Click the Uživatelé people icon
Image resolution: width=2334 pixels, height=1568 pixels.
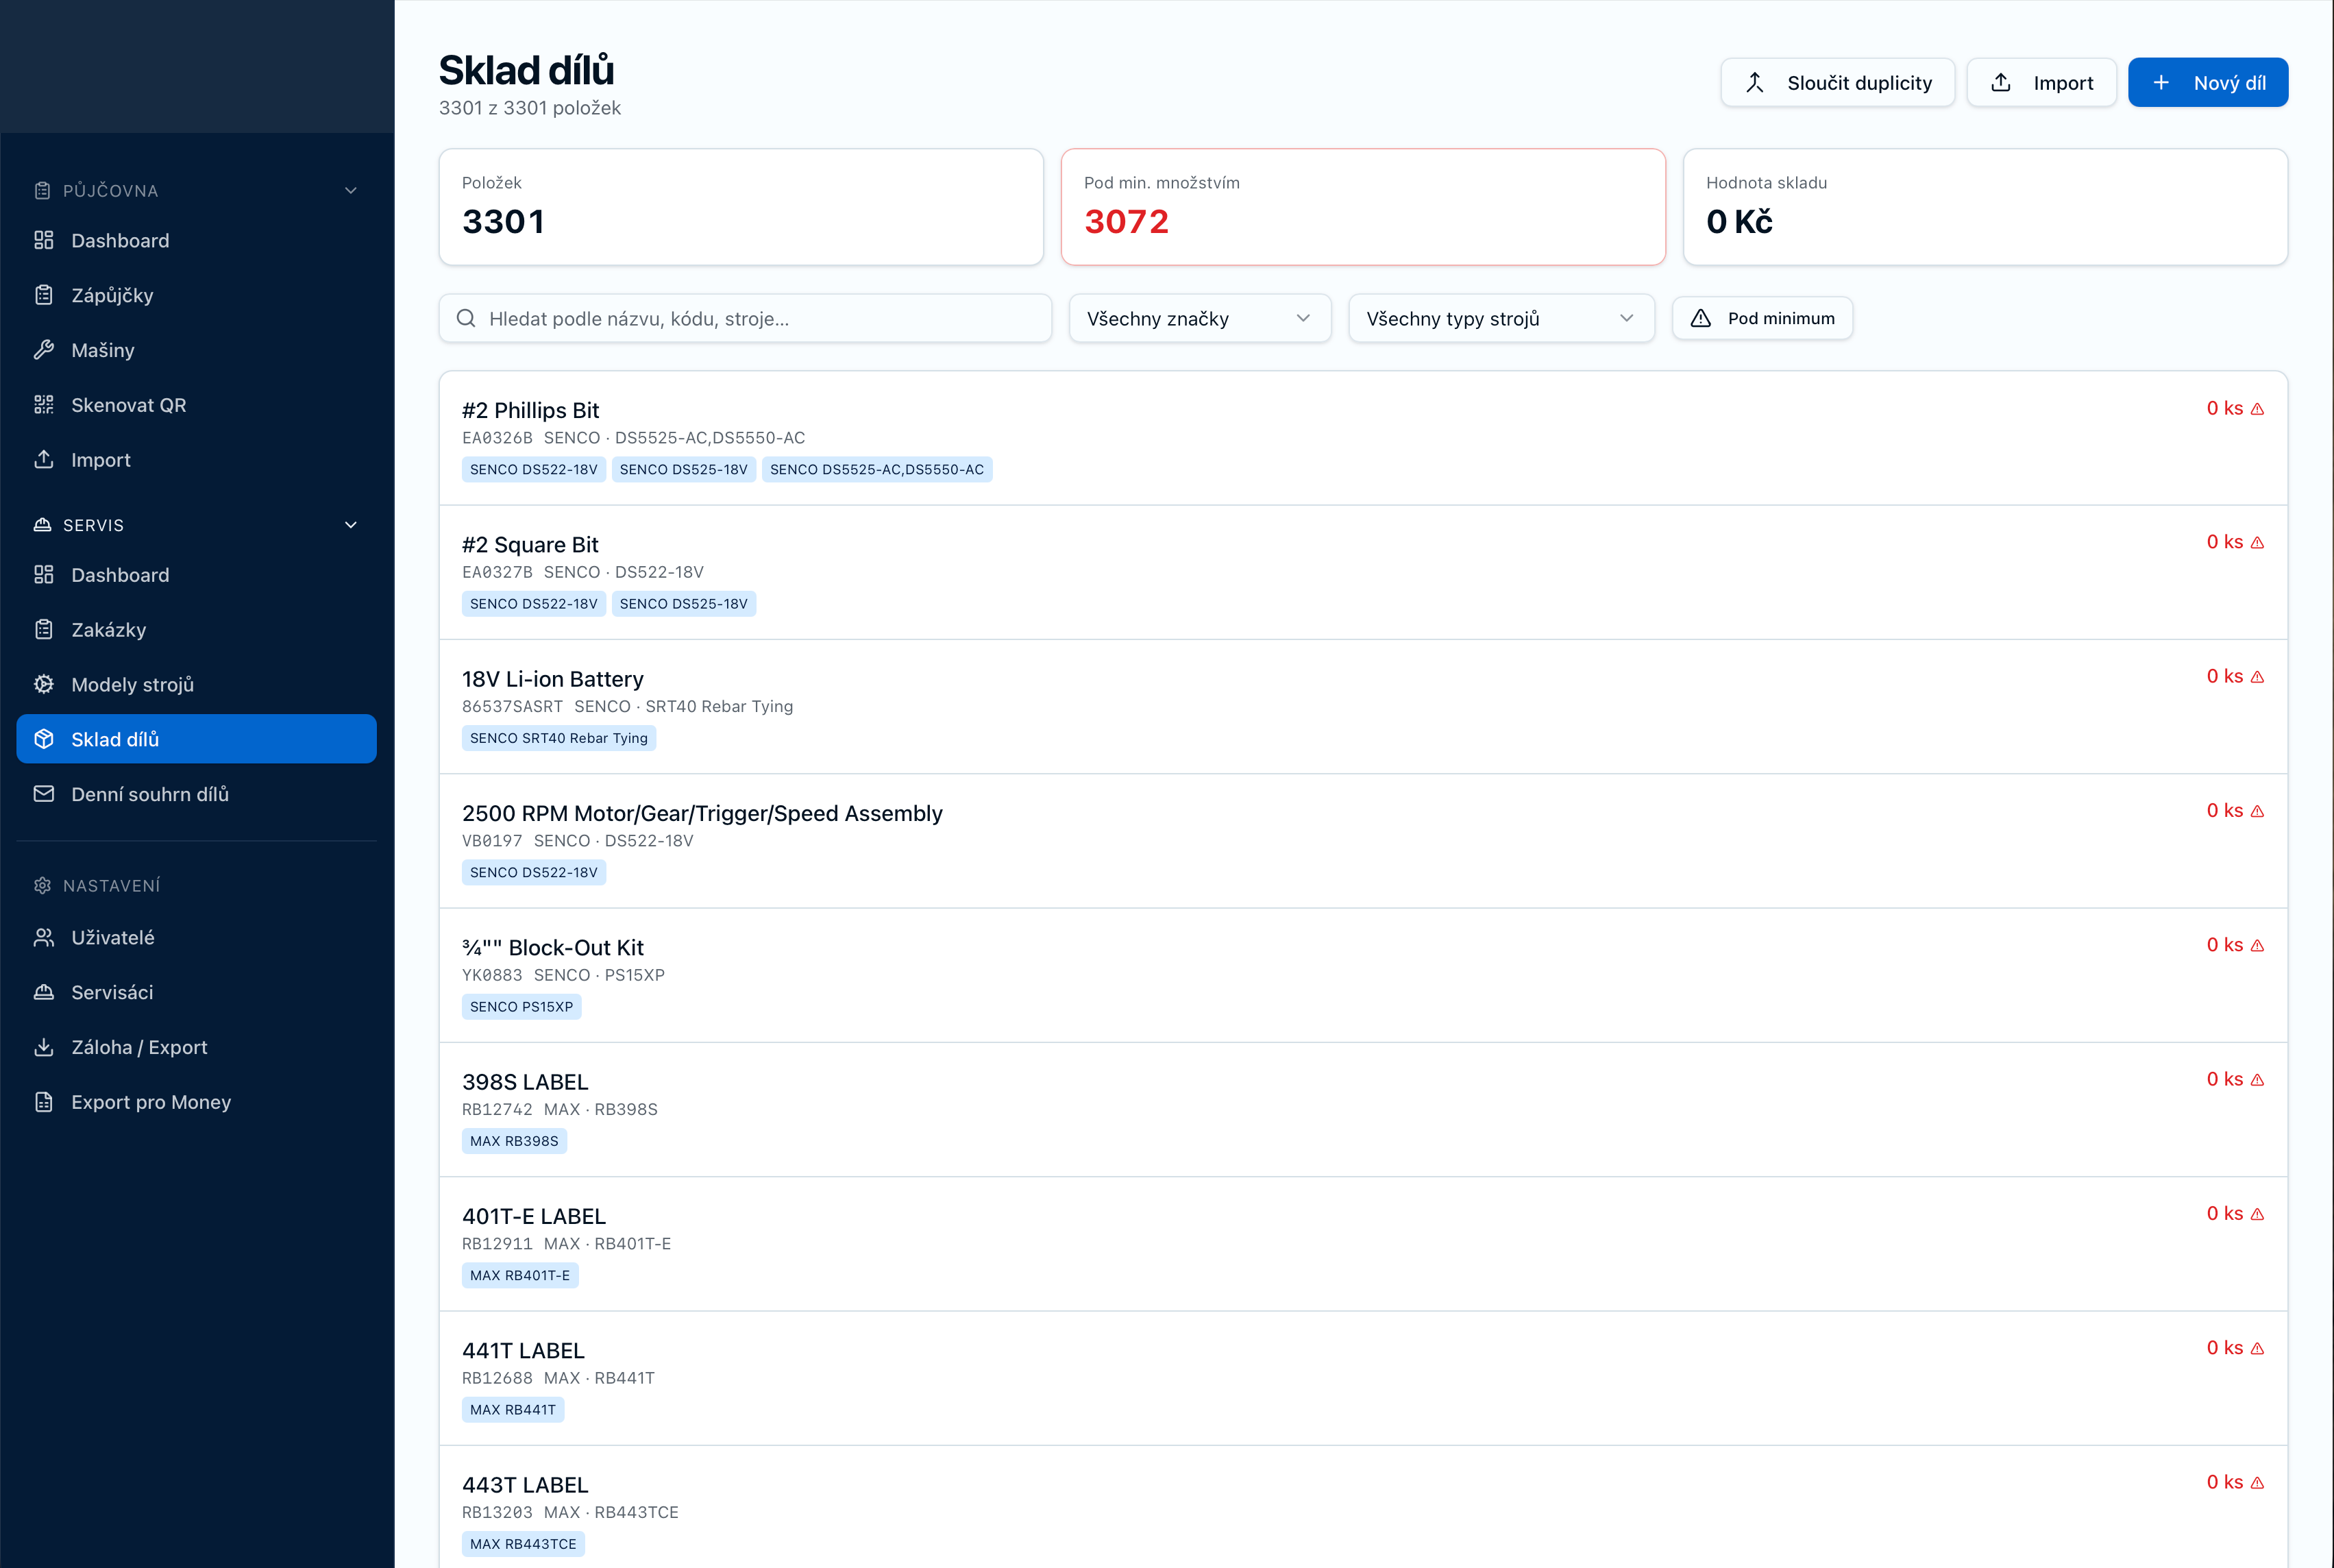[43, 938]
